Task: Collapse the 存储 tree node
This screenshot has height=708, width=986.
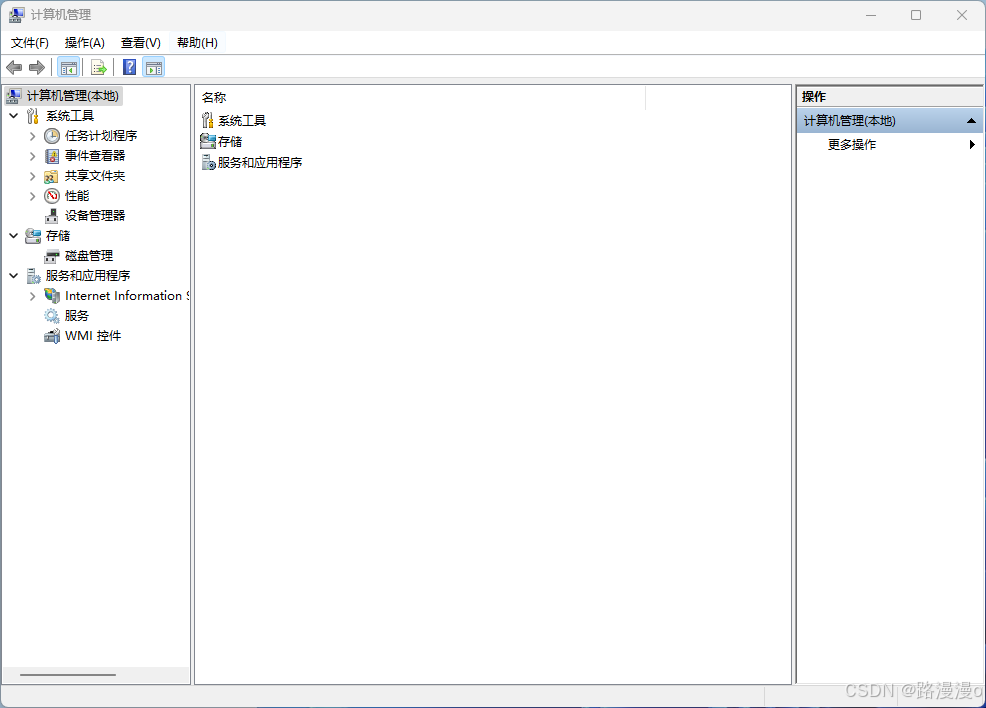Action: 14,236
